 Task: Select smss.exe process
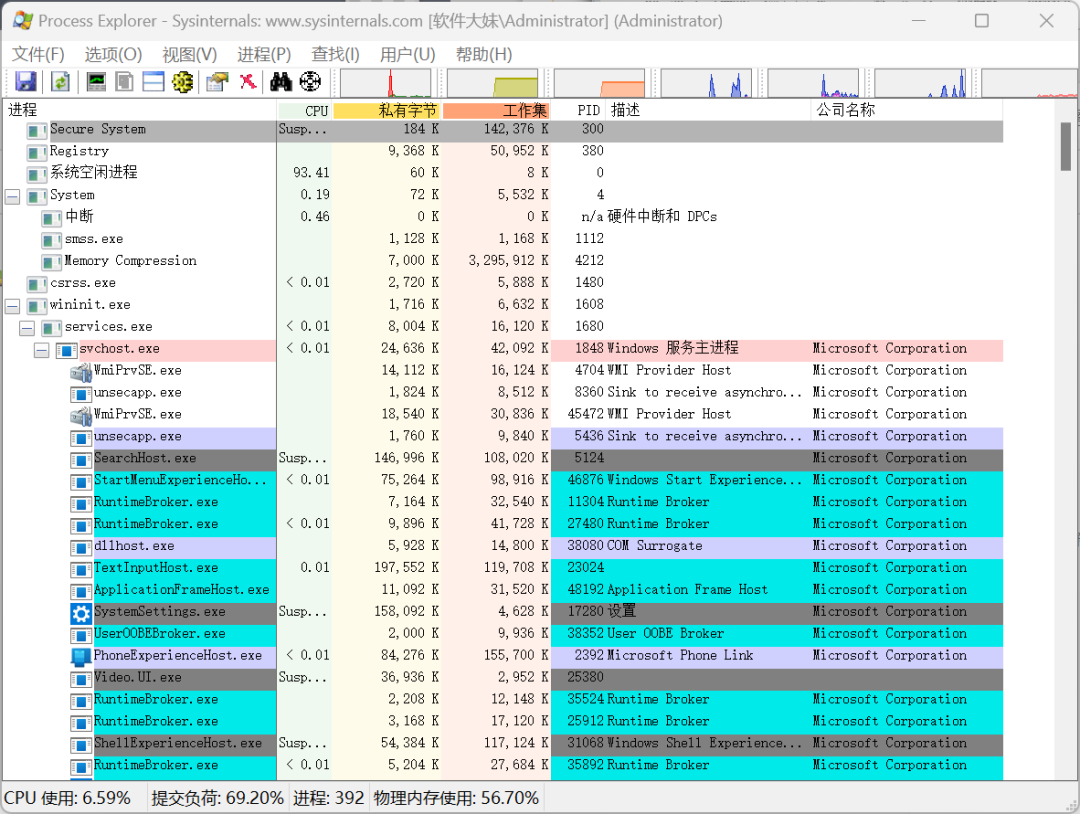[94, 239]
